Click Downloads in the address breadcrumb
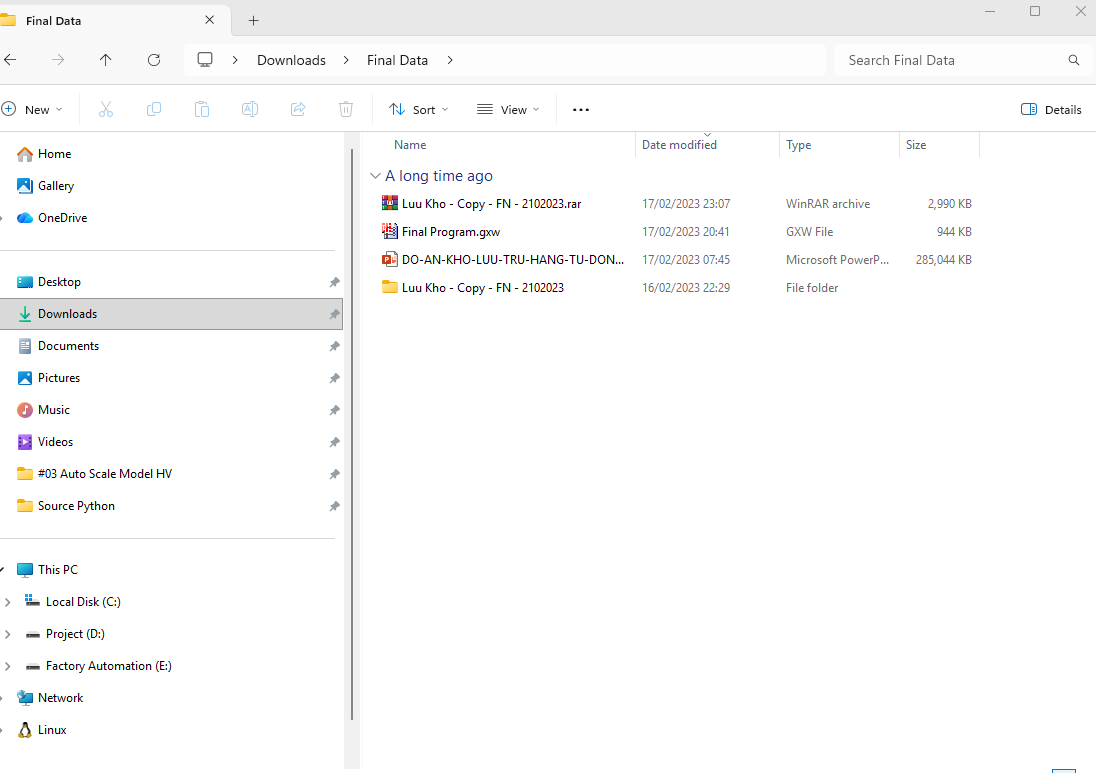The width and height of the screenshot is (1096, 773). coord(291,60)
